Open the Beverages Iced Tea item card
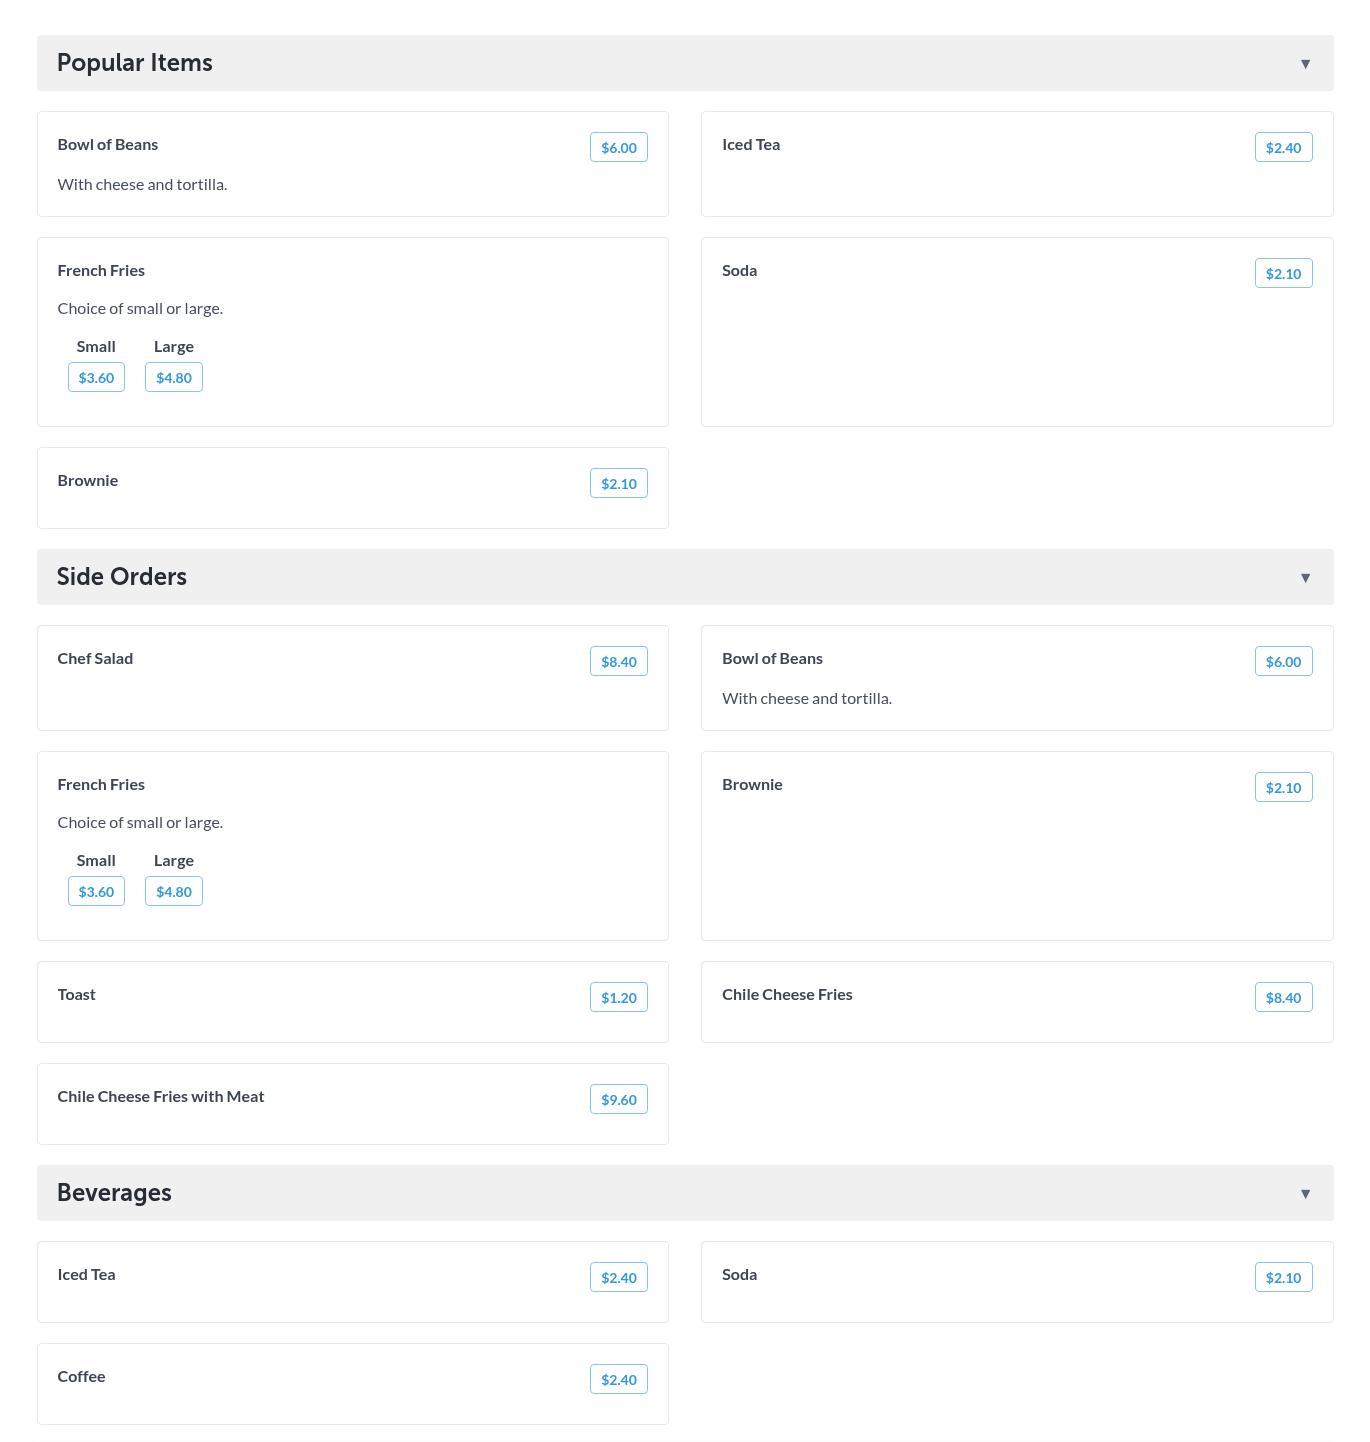 pos(300,1282)
